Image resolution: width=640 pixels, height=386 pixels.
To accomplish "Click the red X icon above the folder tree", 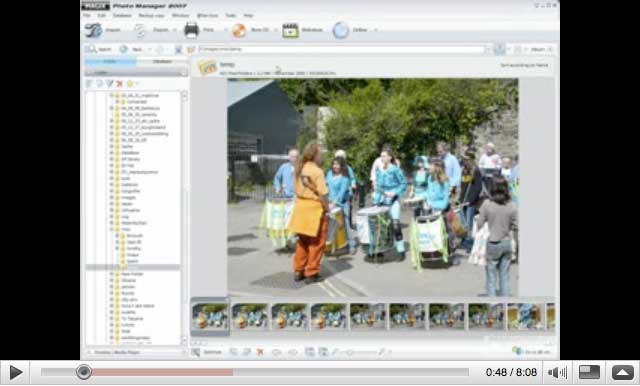I will (120, 84).
